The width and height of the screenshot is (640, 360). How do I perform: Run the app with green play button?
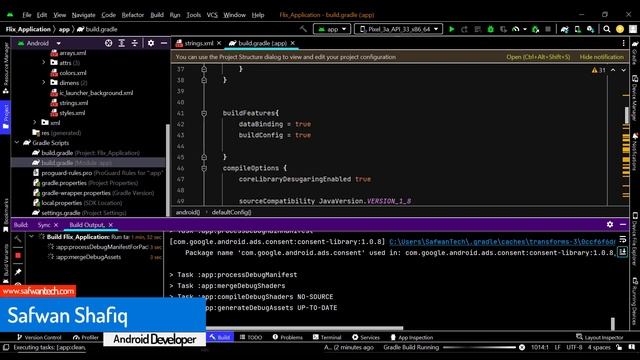(451, 29)
